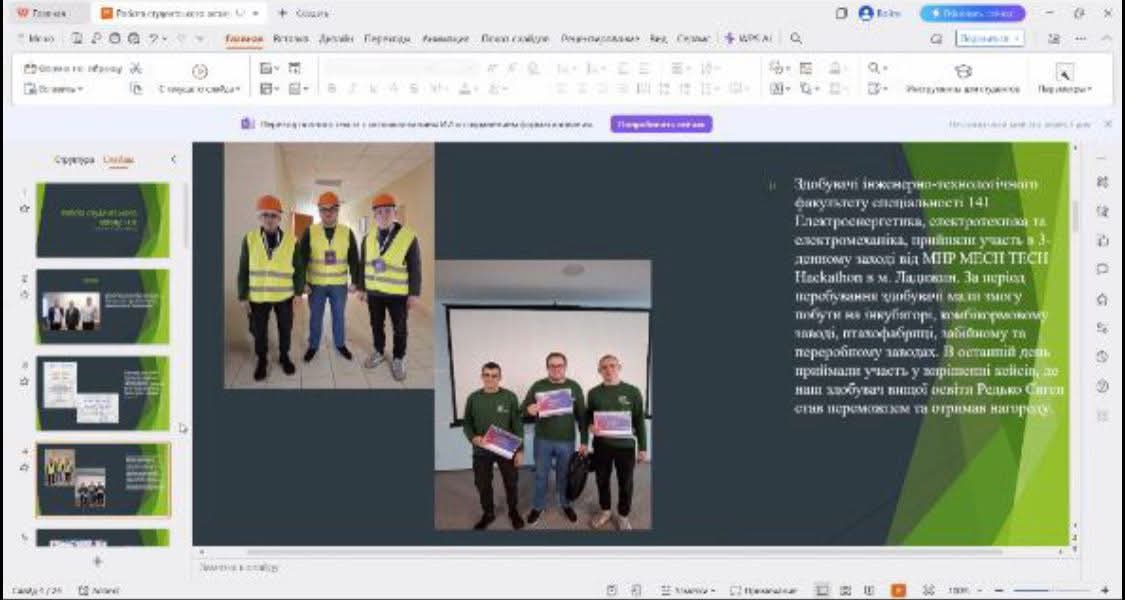Switch to slide sorter view icon

click(x=846, y=590)
